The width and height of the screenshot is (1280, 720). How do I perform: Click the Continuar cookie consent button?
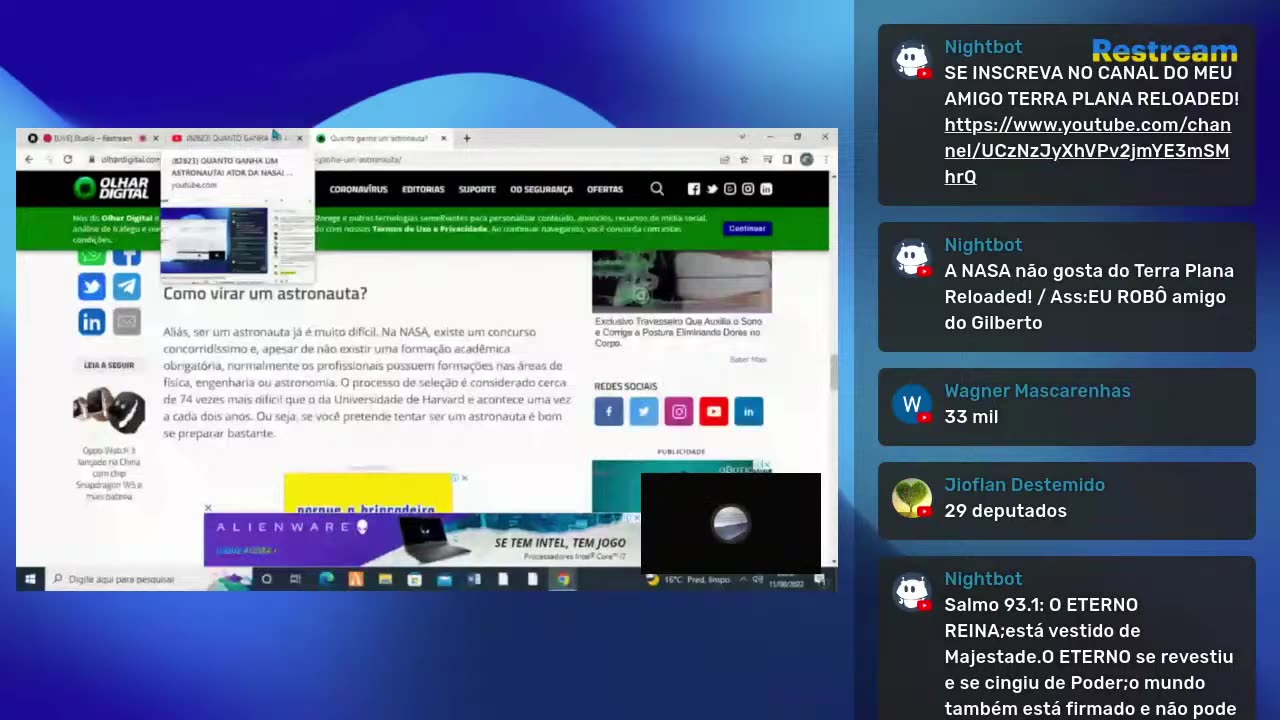coord(747,229)
